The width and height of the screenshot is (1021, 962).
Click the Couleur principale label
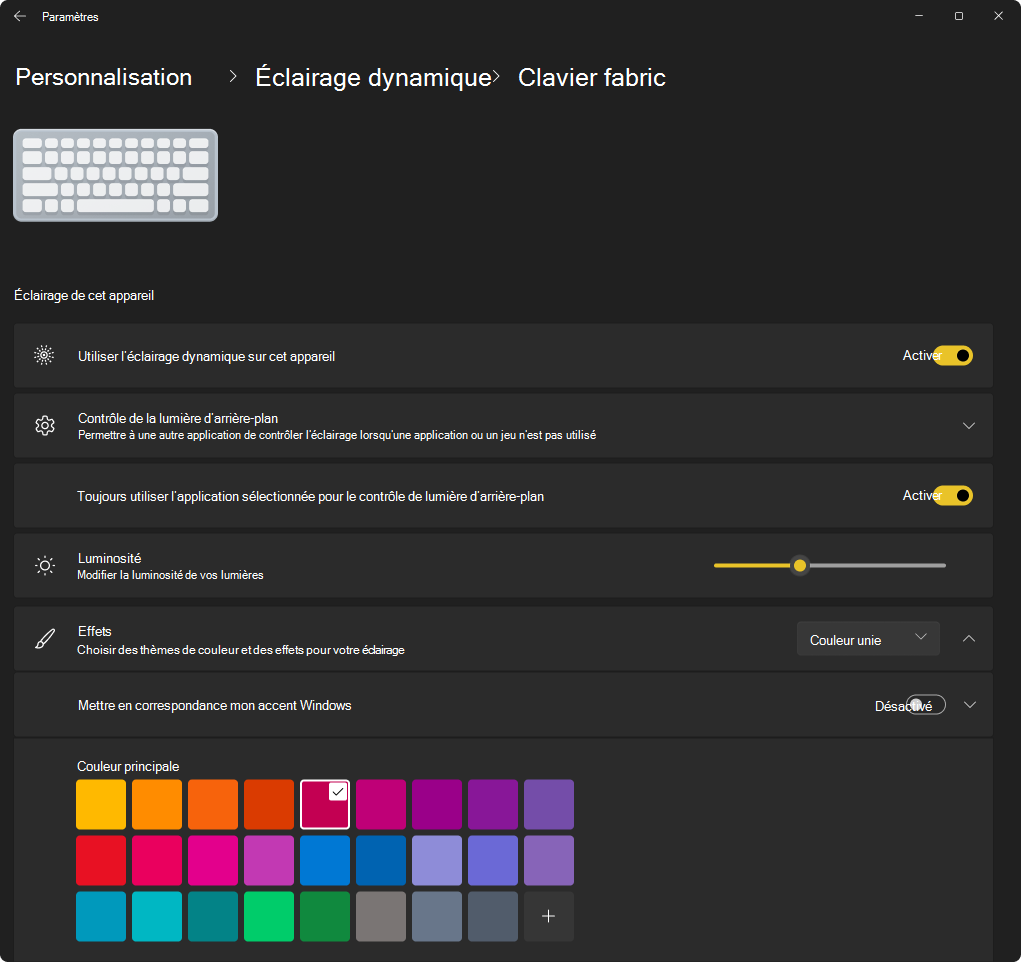[128, 766]
